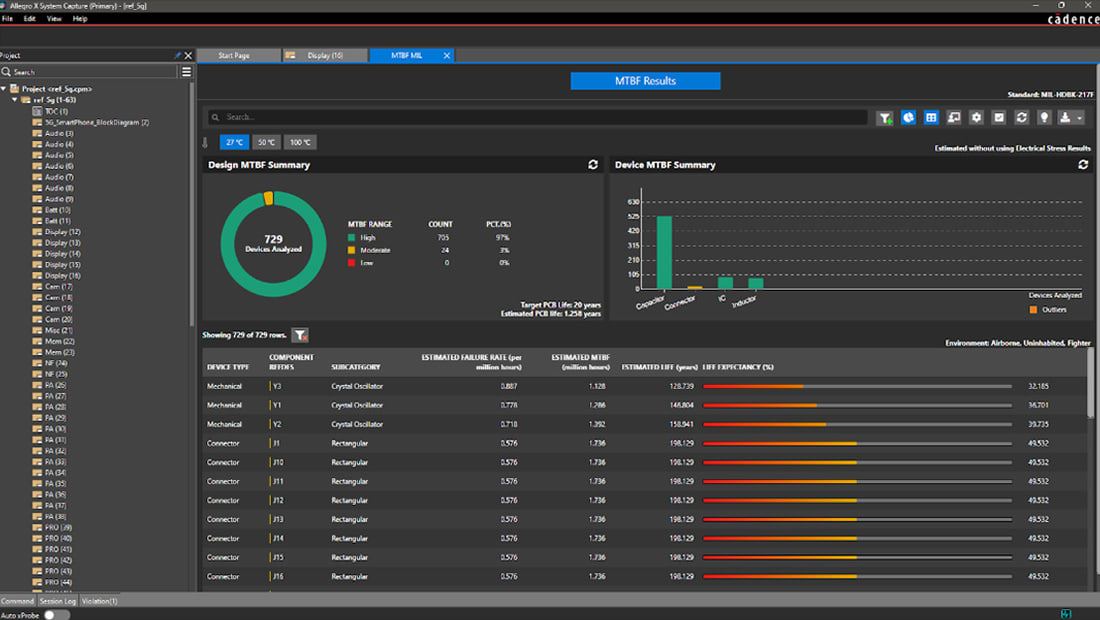1100x620 pixels.
Task: Click the thermometer temperature icon
Action: pyautogui.click(x=206, y=142)
